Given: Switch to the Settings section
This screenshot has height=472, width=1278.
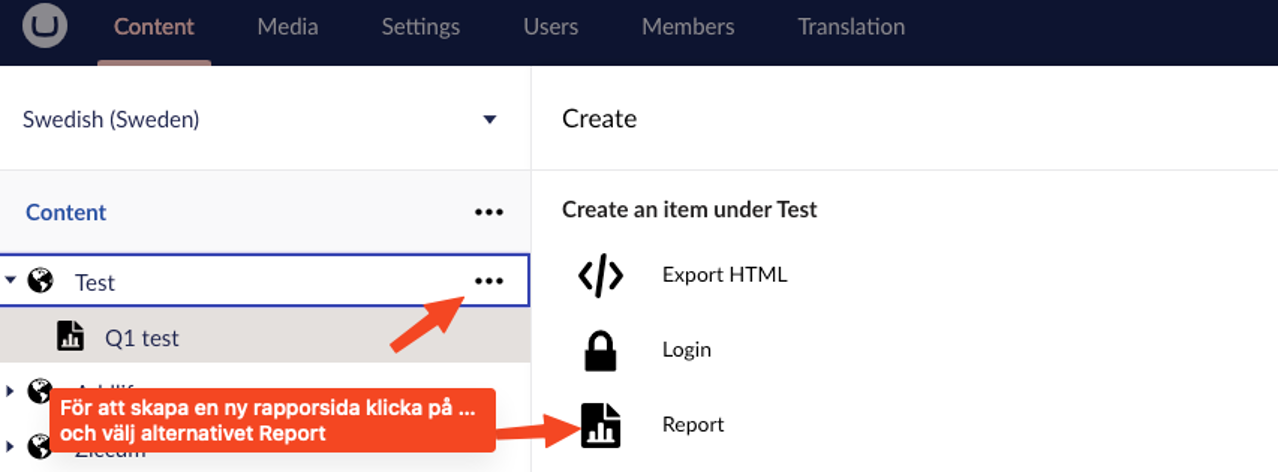Looking at the screenshot, I should pos(420,27).
